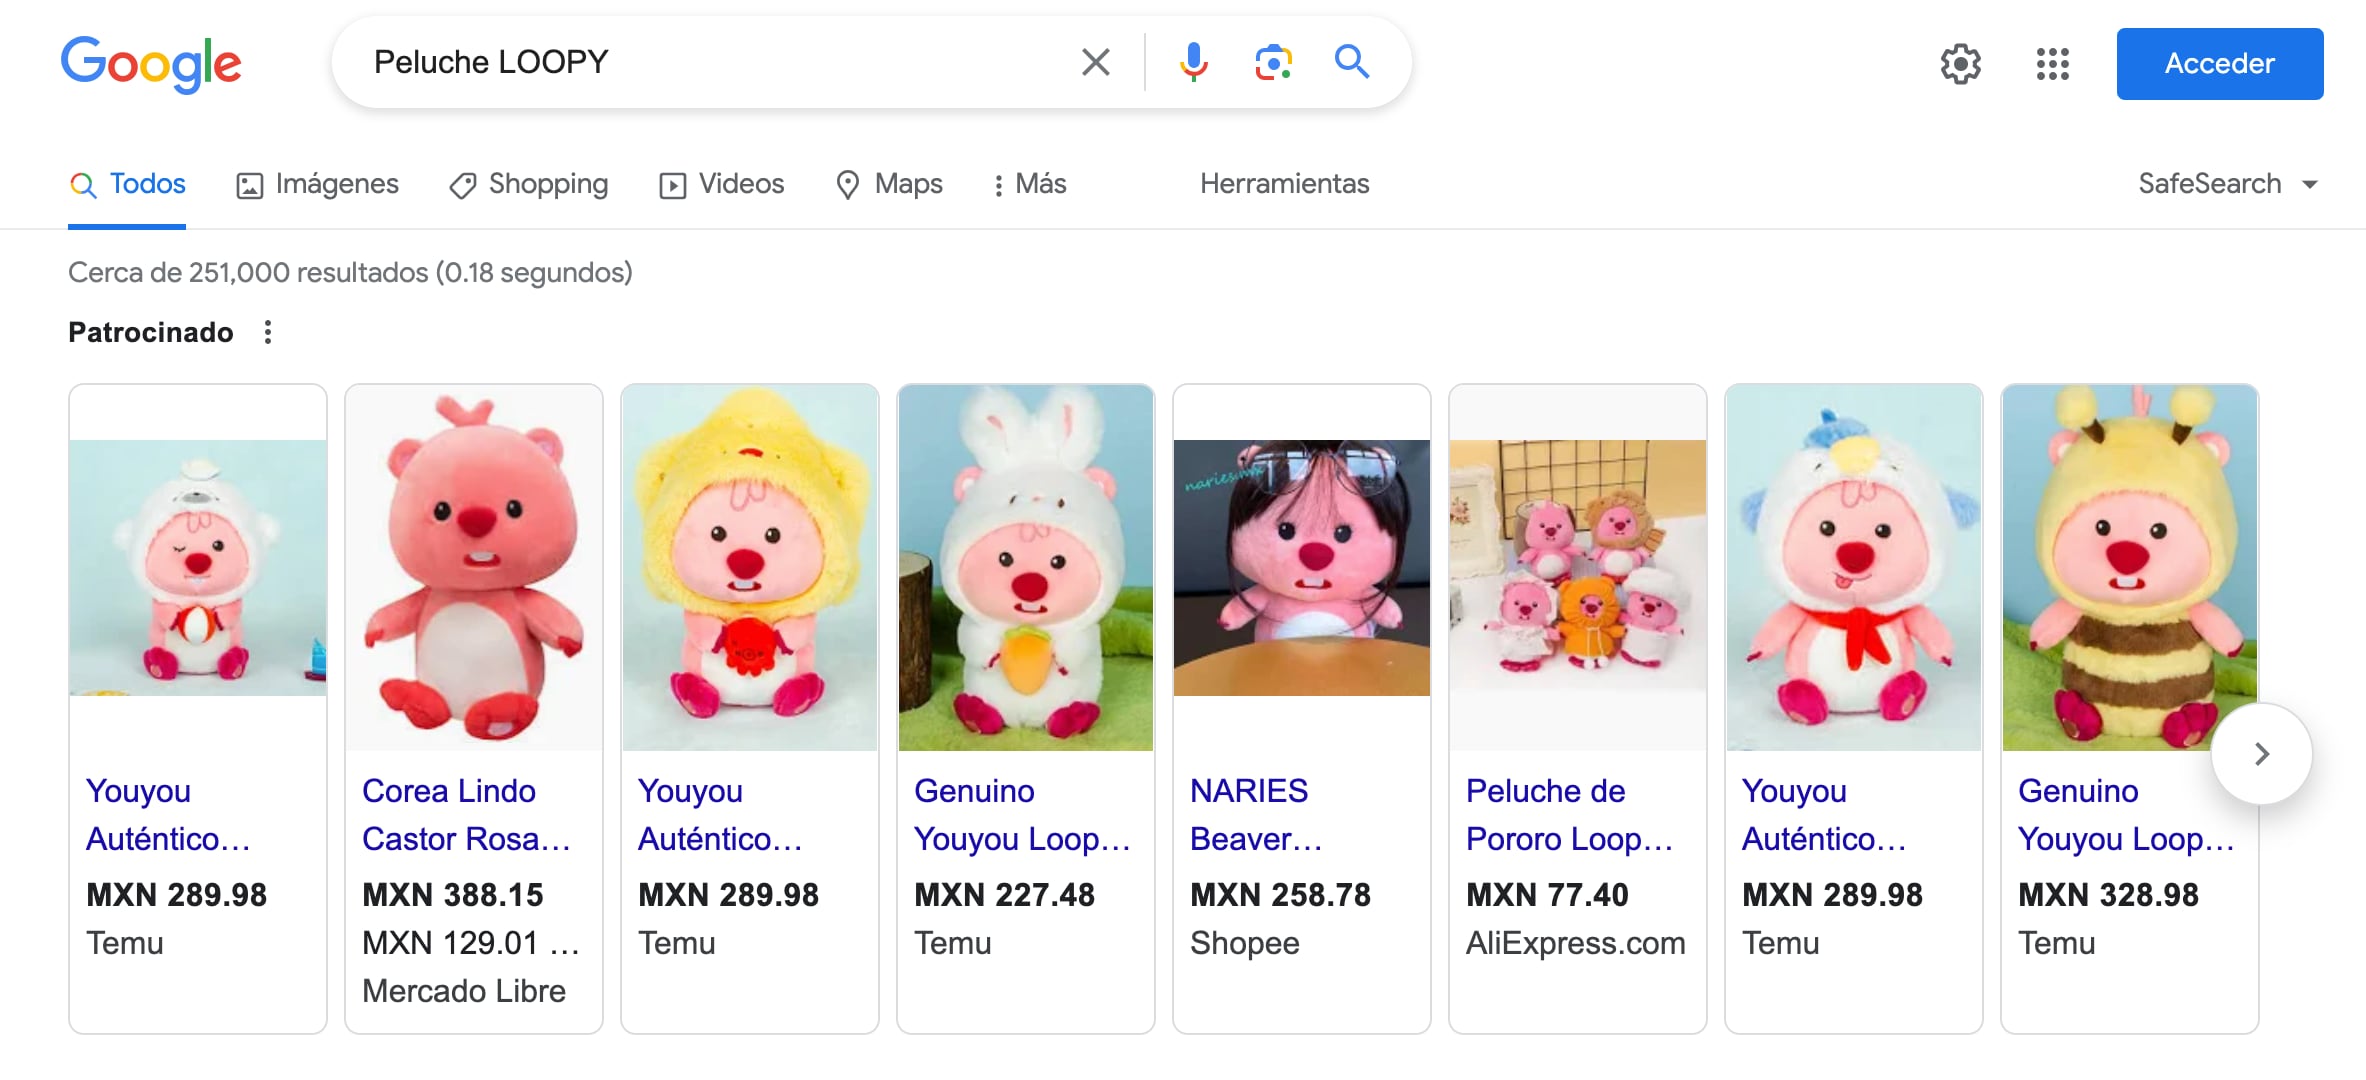Viewport: 2366px width, 1080px height.
Task: Switch to the Videos tab
Action: (721, 184)
